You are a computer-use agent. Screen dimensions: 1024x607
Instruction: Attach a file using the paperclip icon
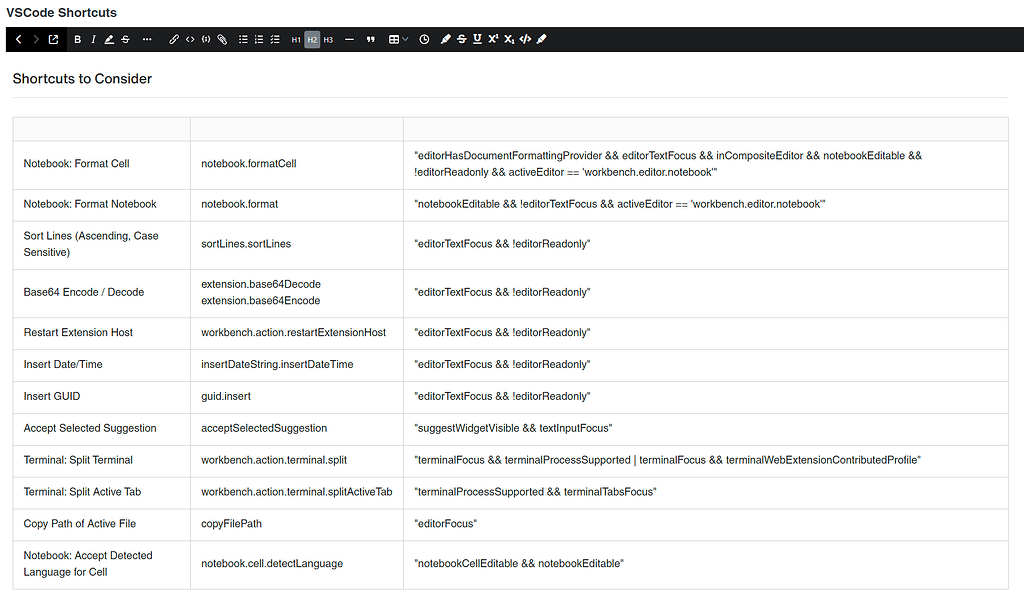(x=222, y=39)
